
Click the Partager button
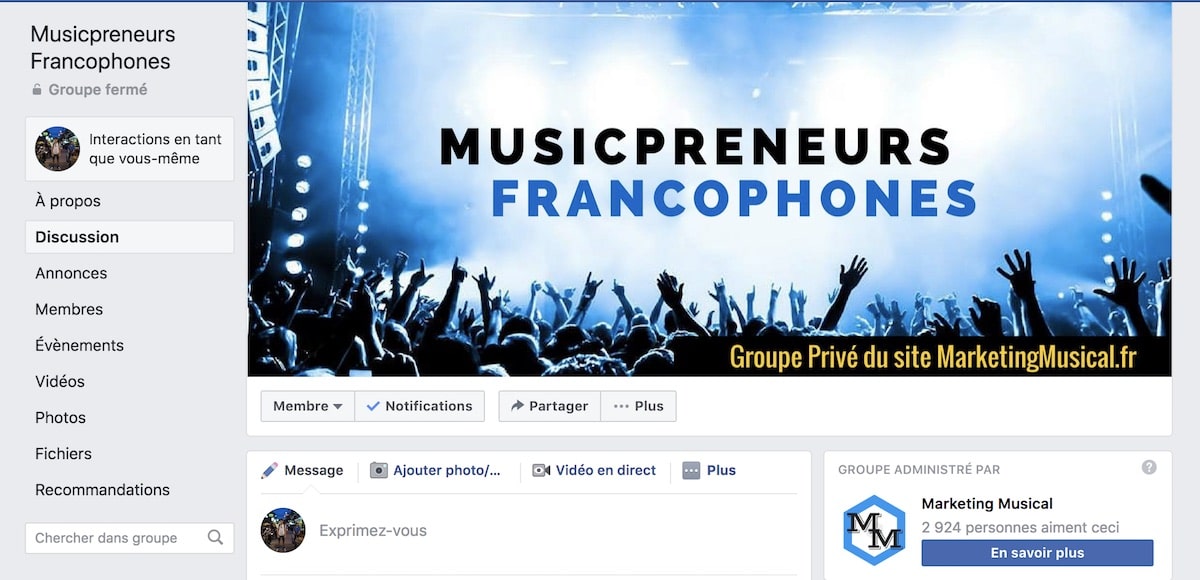tap(550, 406)
